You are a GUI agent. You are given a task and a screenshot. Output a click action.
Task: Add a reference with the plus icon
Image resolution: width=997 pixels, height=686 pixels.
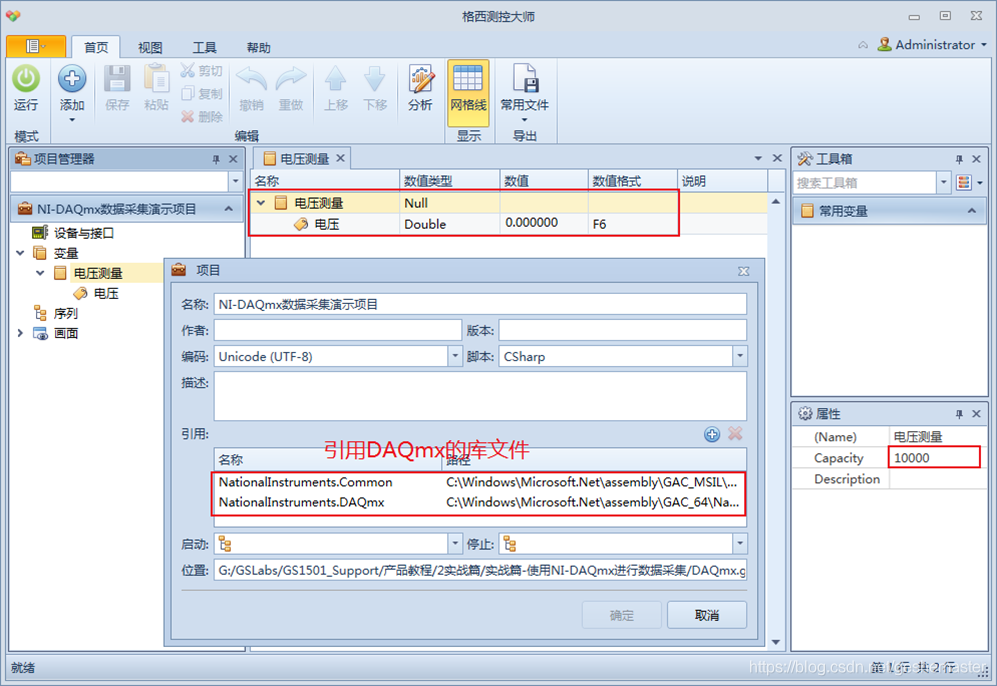coord(712,434)
